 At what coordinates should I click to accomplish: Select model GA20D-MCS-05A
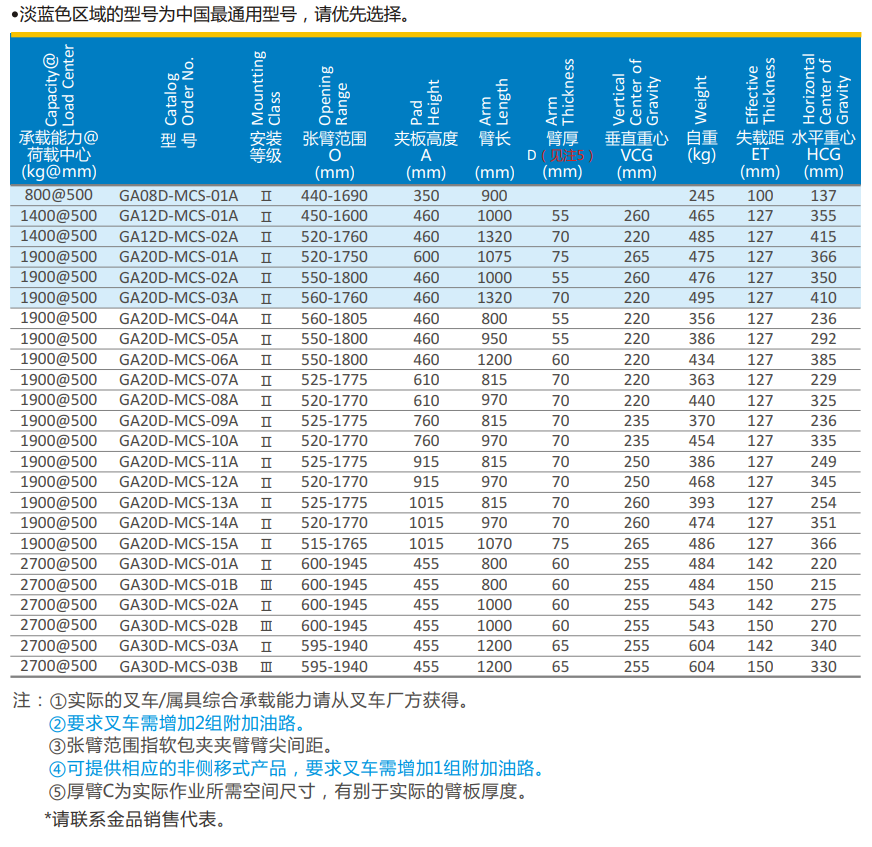179,339
